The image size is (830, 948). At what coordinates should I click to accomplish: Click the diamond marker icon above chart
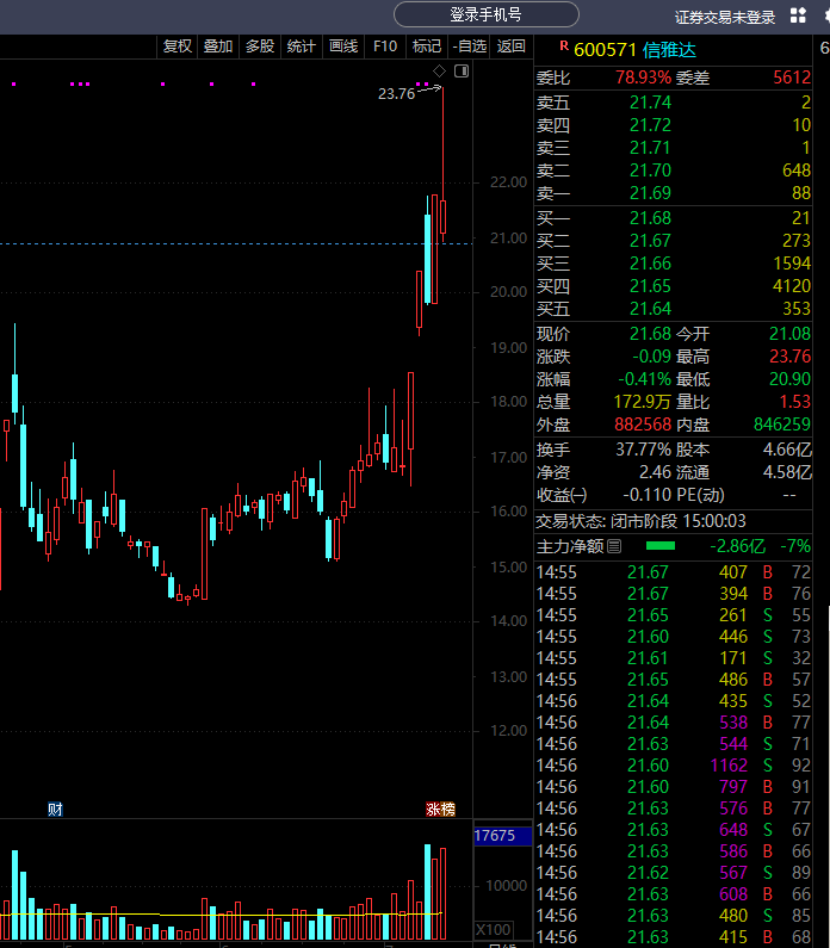439,71
